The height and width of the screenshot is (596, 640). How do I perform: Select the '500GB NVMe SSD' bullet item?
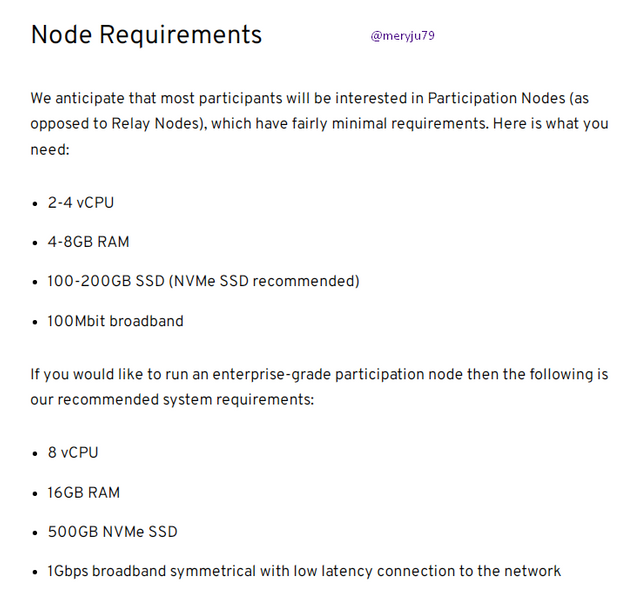[112, 532]
